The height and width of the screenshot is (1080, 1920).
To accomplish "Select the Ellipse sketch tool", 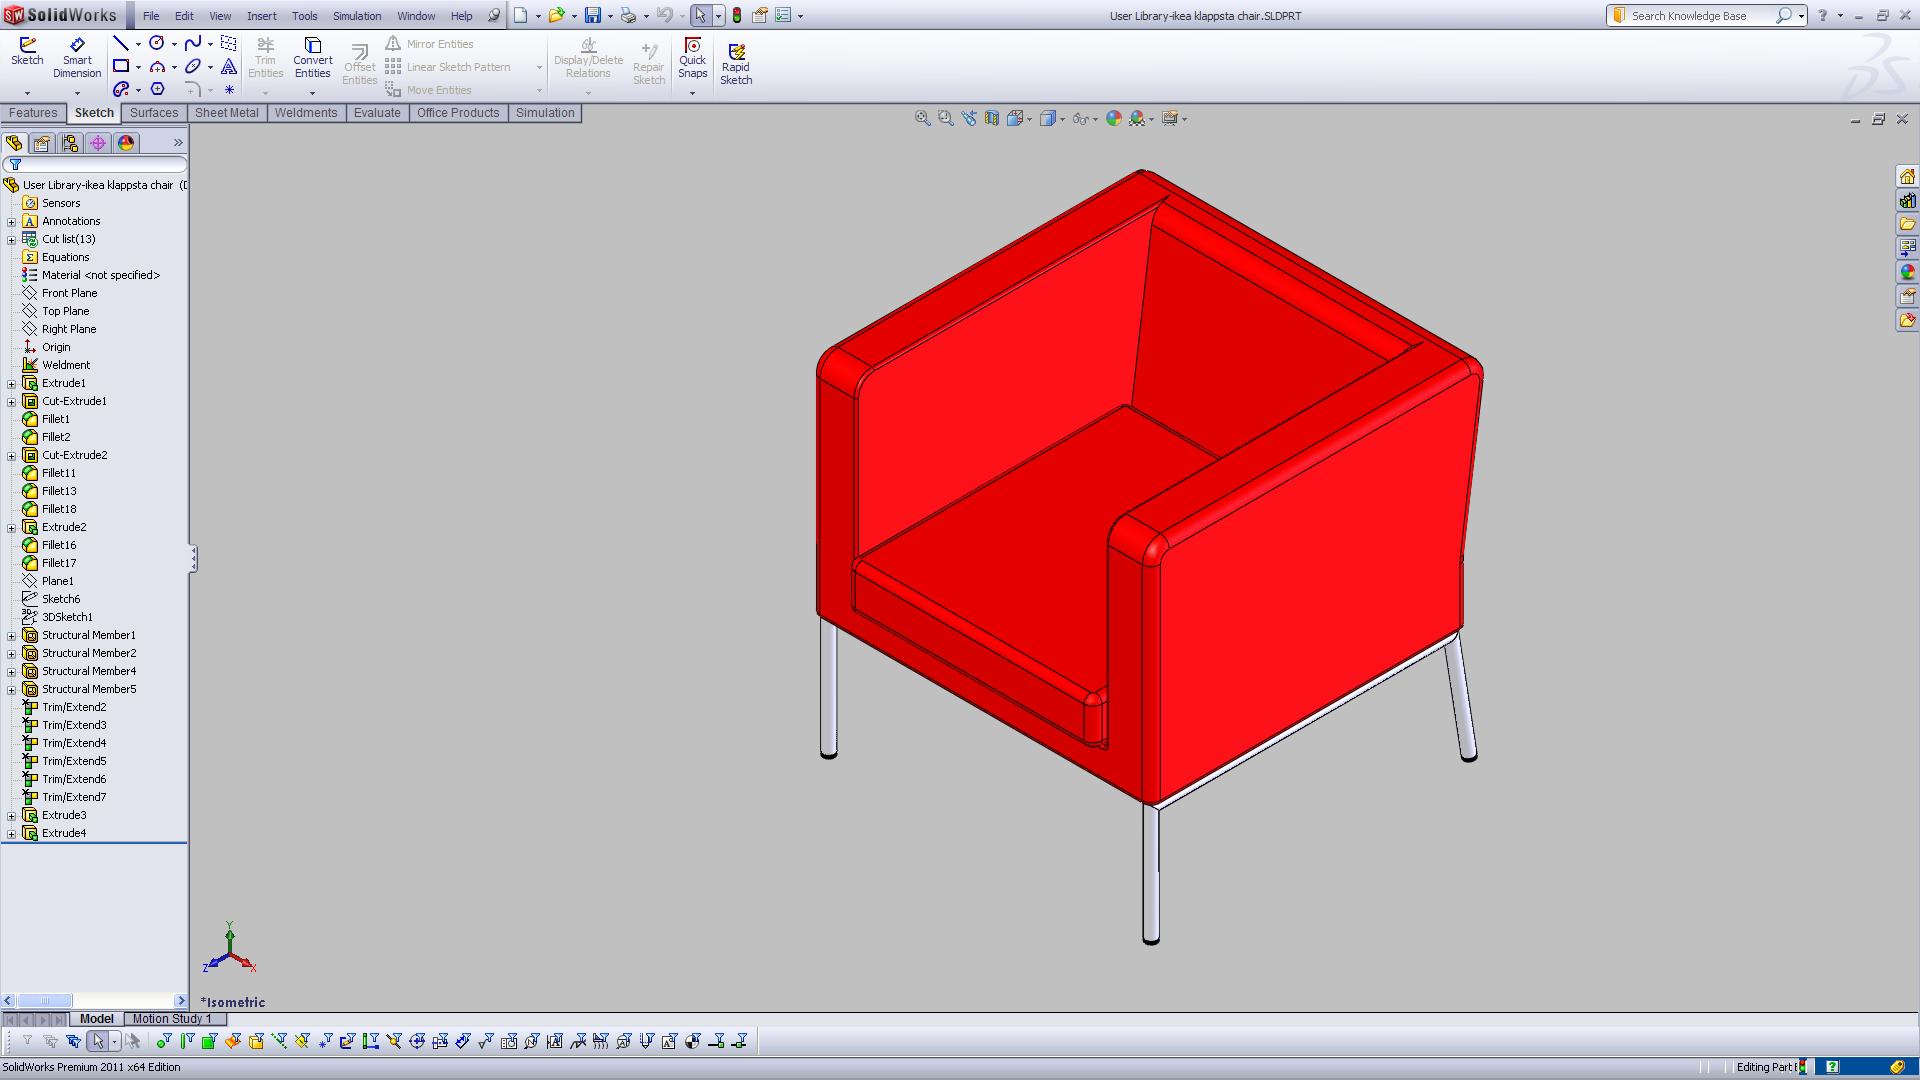I will (x=193, y=66).
